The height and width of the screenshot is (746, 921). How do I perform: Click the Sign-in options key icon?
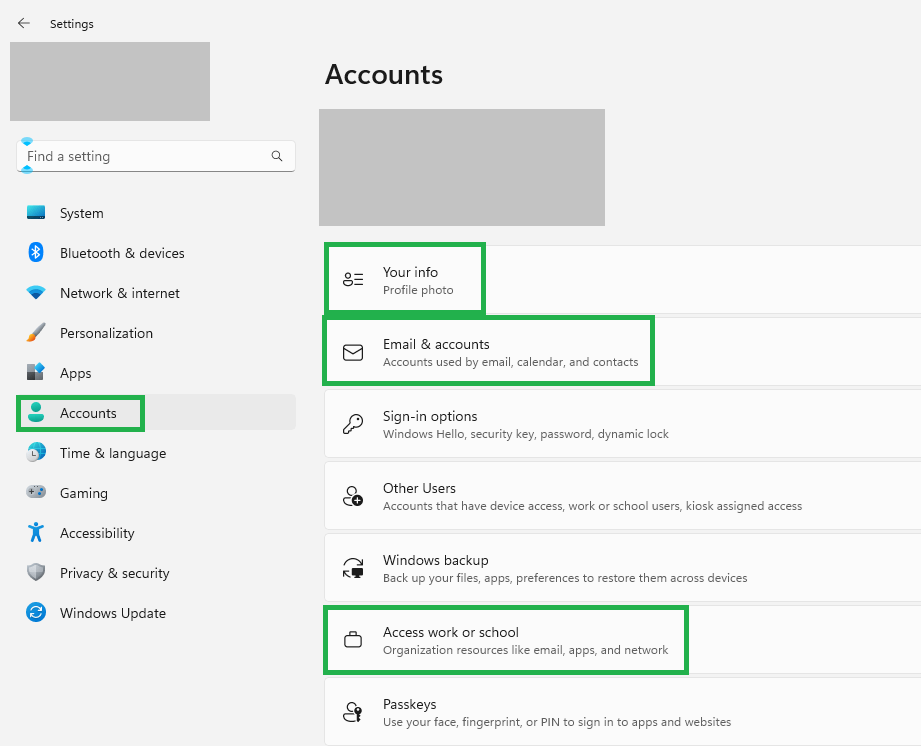click(353, 424)
